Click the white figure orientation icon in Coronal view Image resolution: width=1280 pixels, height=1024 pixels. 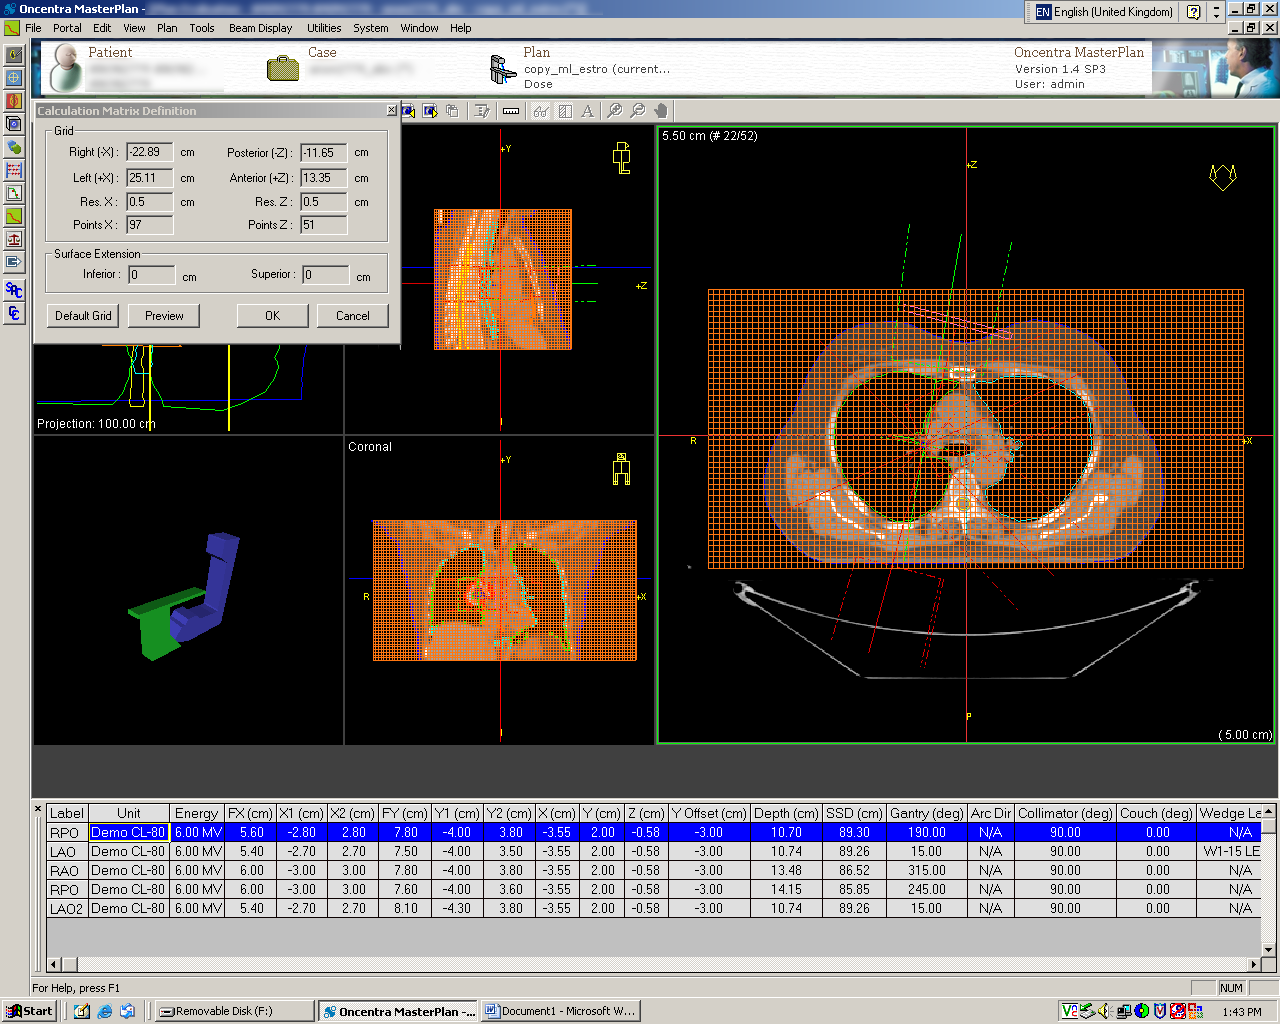click(621, 469)
